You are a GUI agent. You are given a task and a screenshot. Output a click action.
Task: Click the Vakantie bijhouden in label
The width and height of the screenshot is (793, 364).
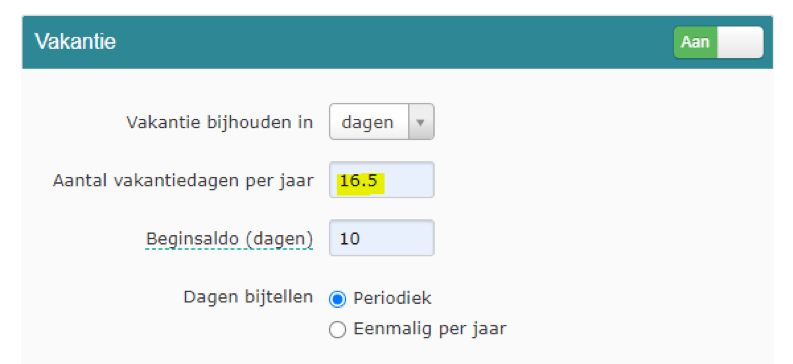point(219,122)
